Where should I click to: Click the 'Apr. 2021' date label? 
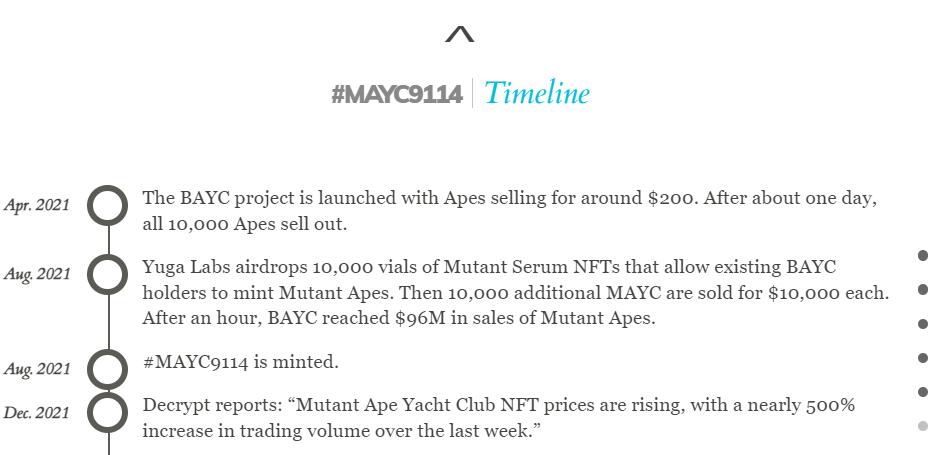click(37, 206)
